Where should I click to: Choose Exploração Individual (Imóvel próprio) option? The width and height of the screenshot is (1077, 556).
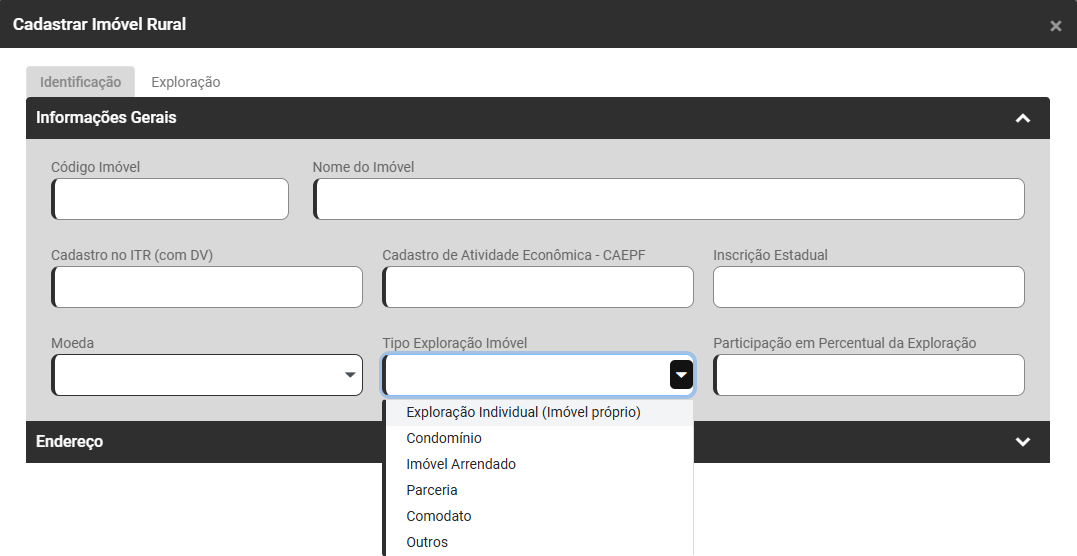coord(523,412)
